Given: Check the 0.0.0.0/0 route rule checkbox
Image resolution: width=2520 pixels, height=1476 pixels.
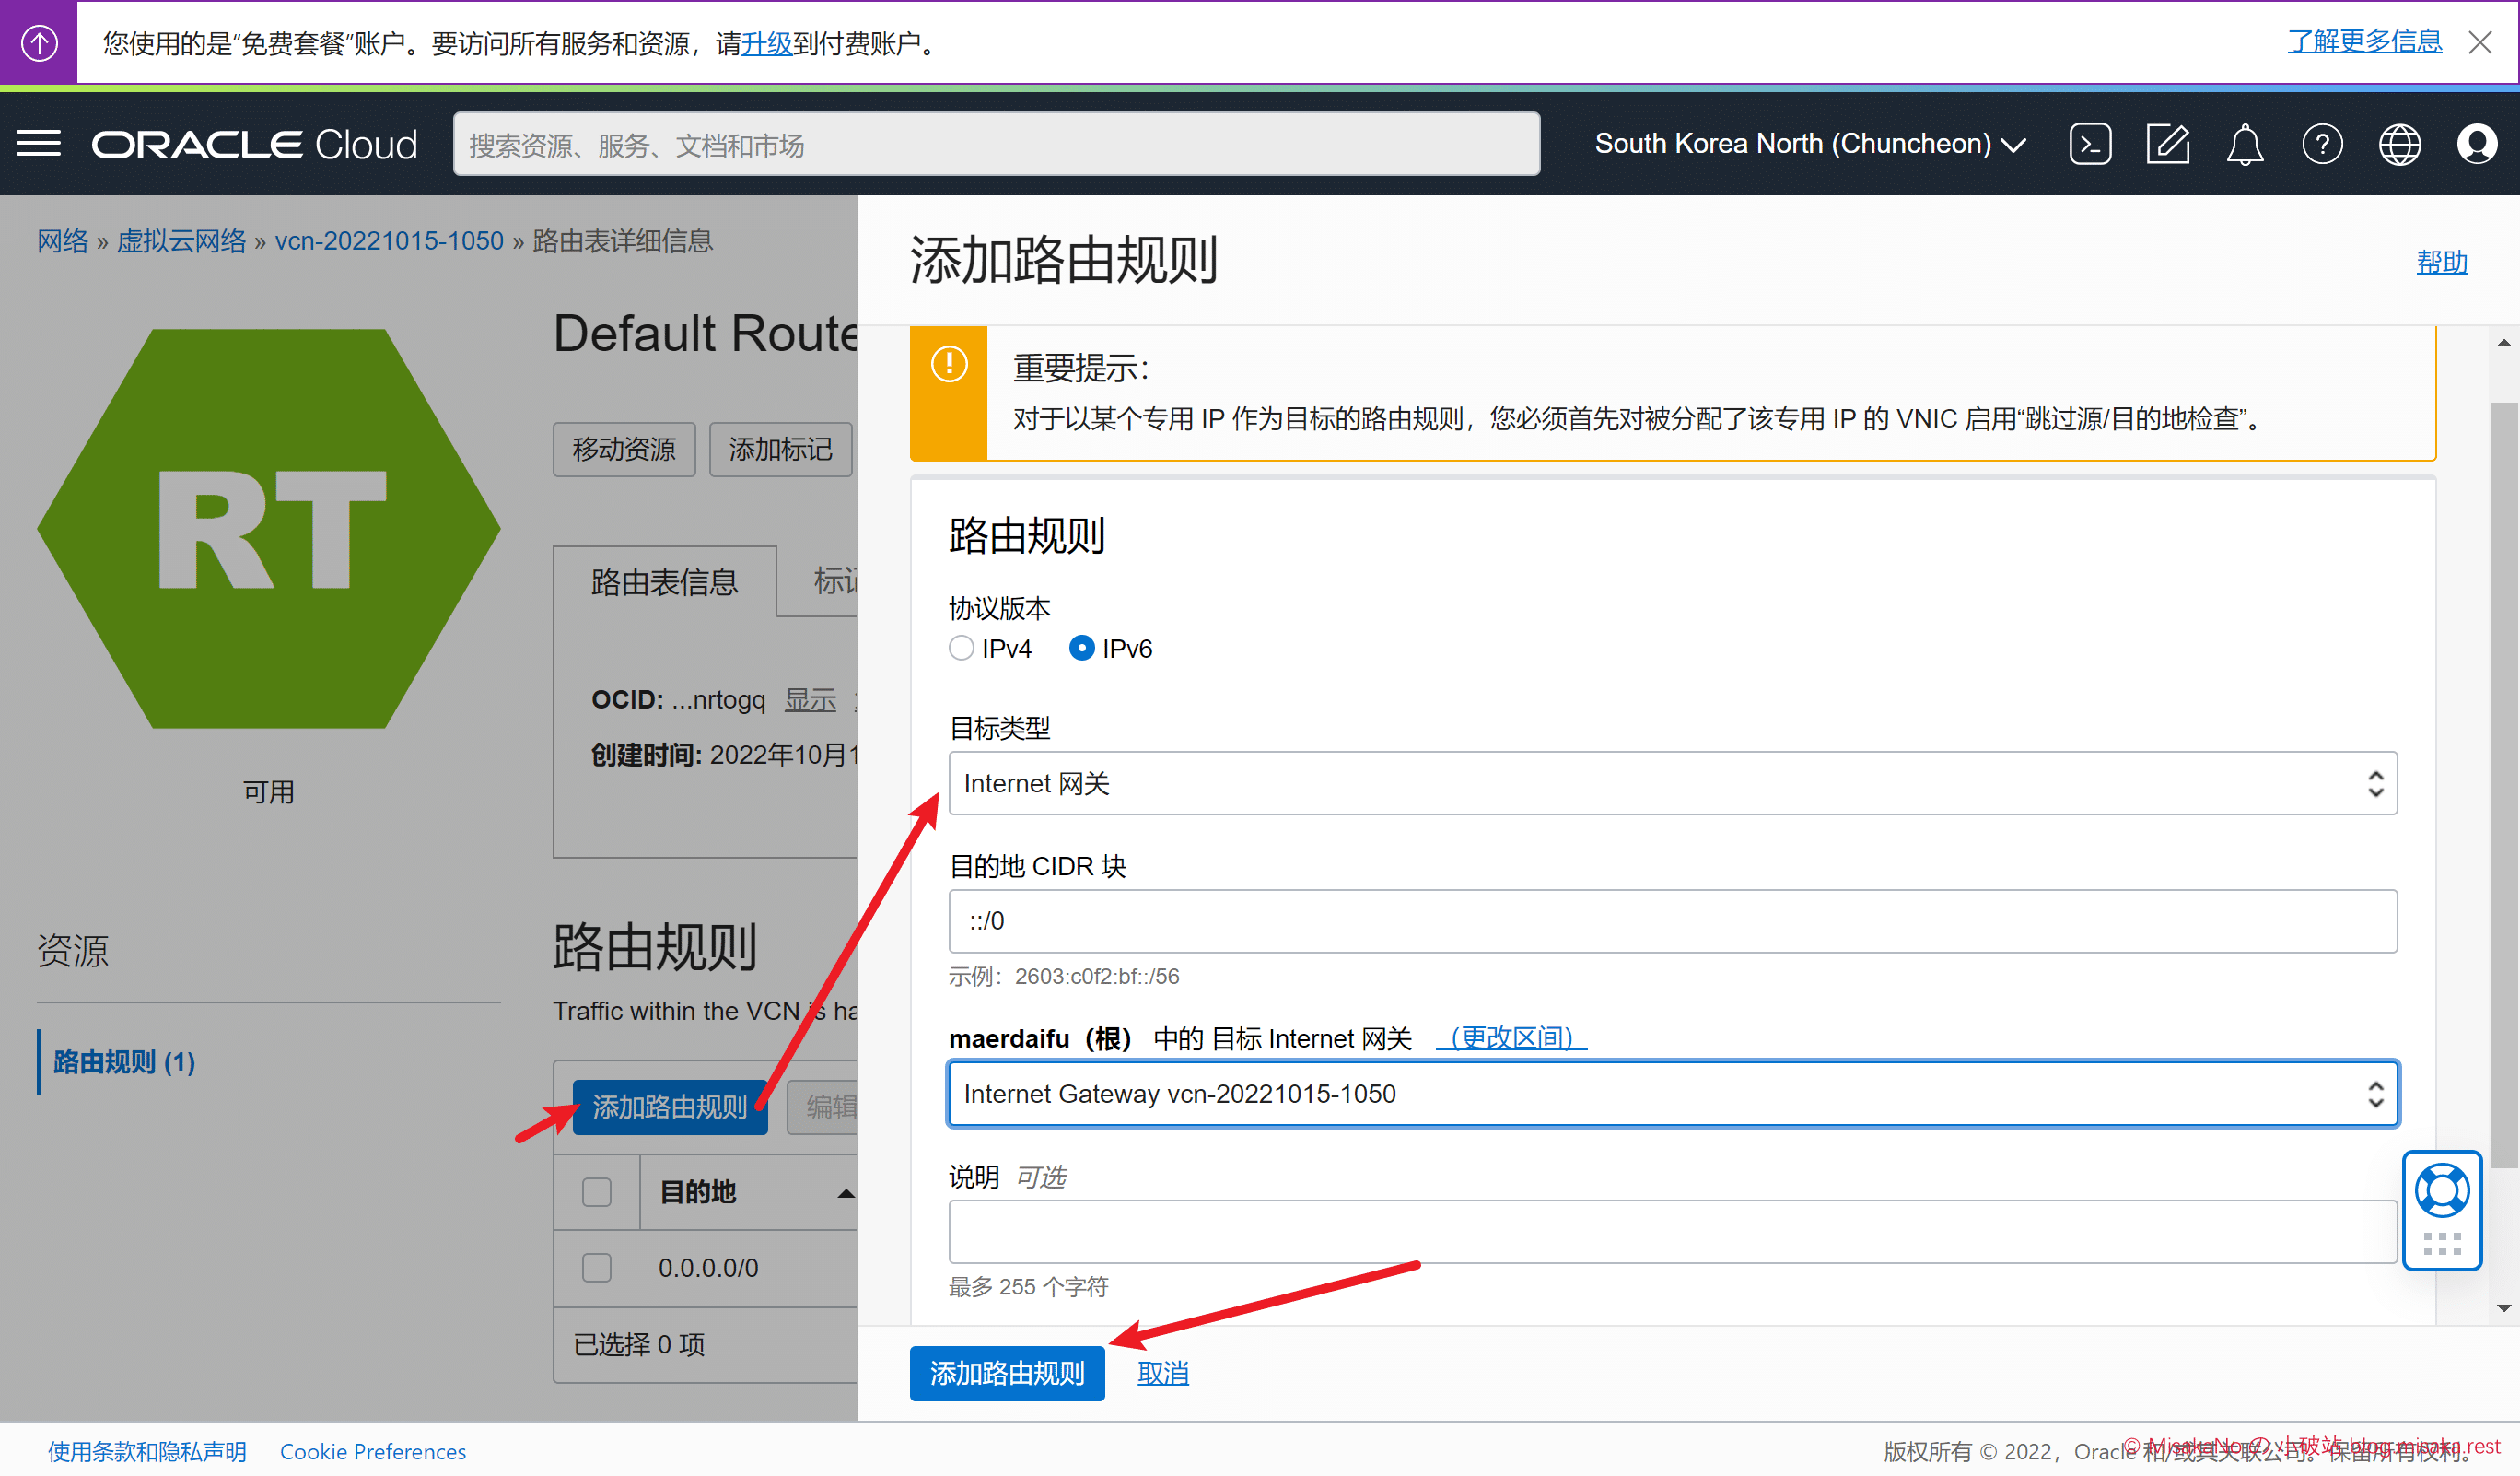Looking at the screenshot, I should (597, 1267).
